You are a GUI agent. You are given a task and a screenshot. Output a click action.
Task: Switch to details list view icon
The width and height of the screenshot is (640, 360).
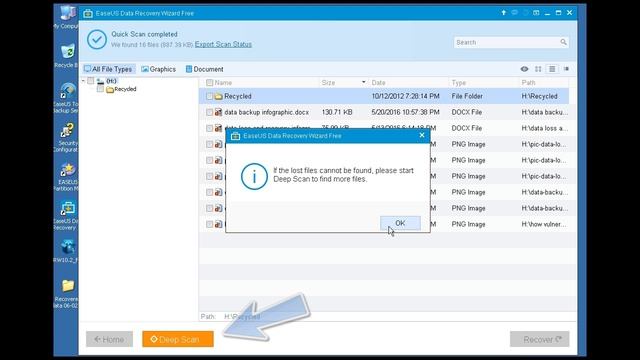click(552, 69)
